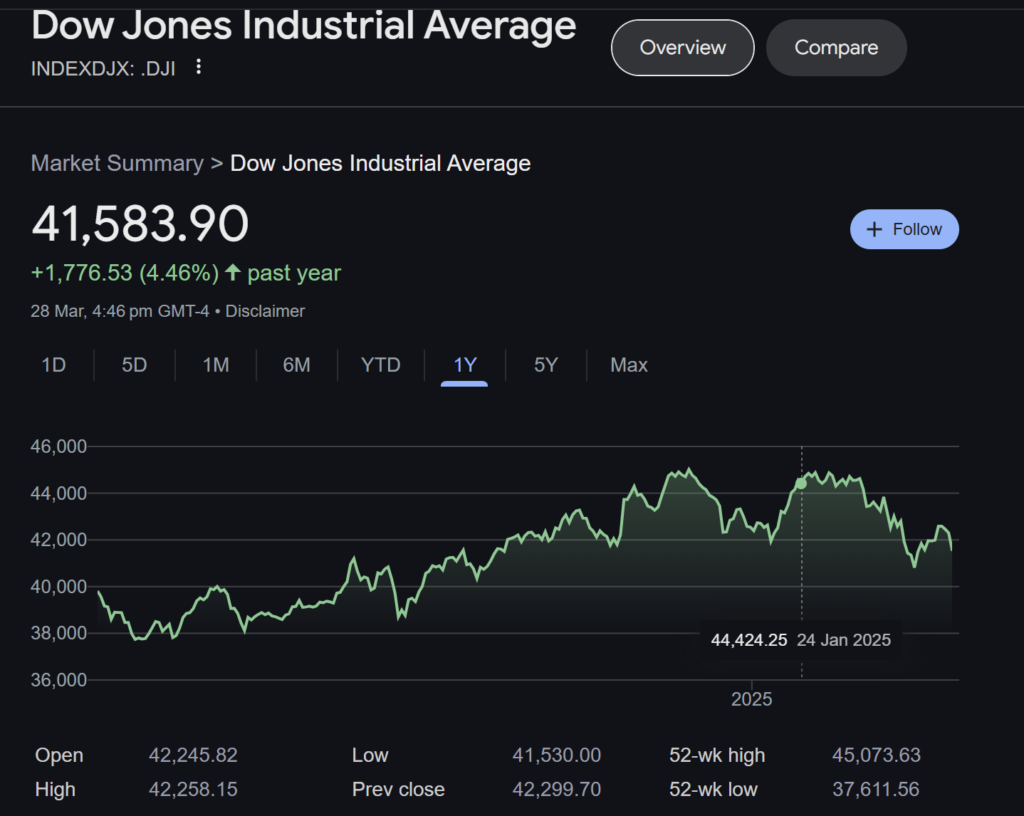Select the 1Y time range tab

[x=465, y=365]
